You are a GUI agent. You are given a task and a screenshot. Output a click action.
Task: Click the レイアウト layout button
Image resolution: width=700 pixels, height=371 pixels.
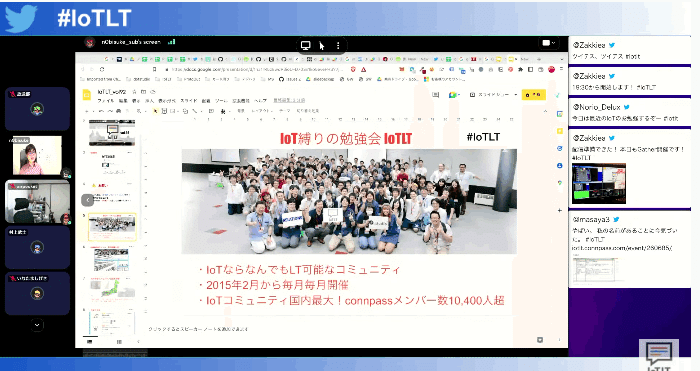[262, 111]
